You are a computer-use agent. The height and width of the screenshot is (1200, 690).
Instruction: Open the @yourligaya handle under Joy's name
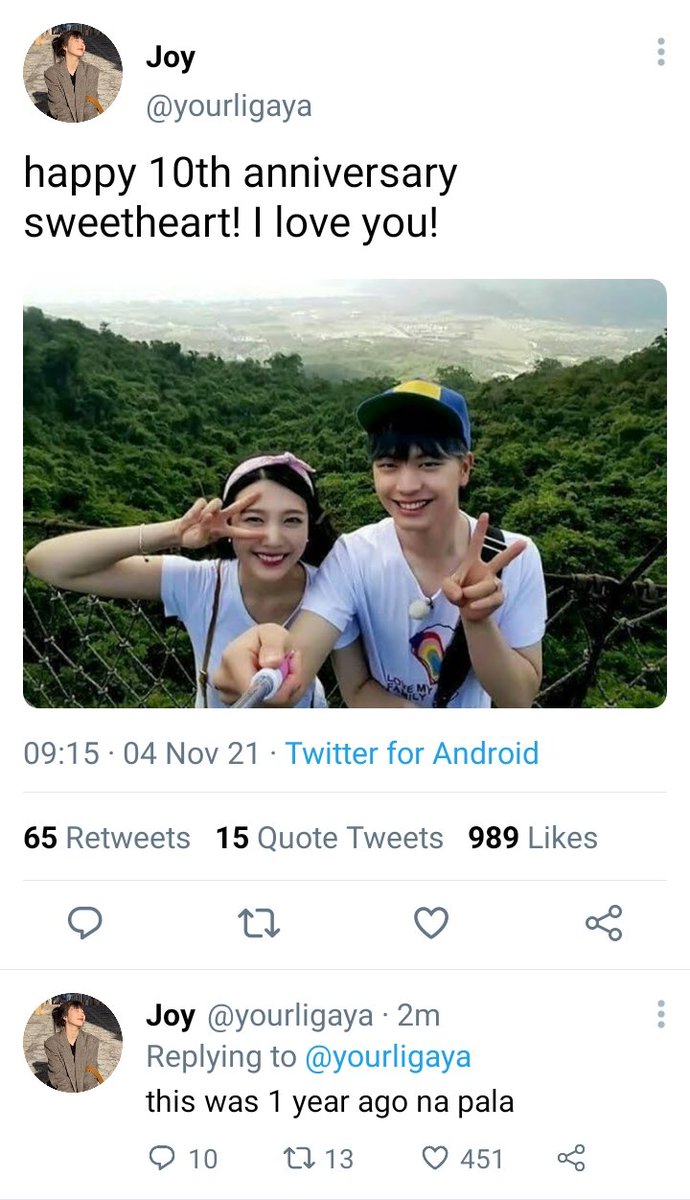(229, 106)
